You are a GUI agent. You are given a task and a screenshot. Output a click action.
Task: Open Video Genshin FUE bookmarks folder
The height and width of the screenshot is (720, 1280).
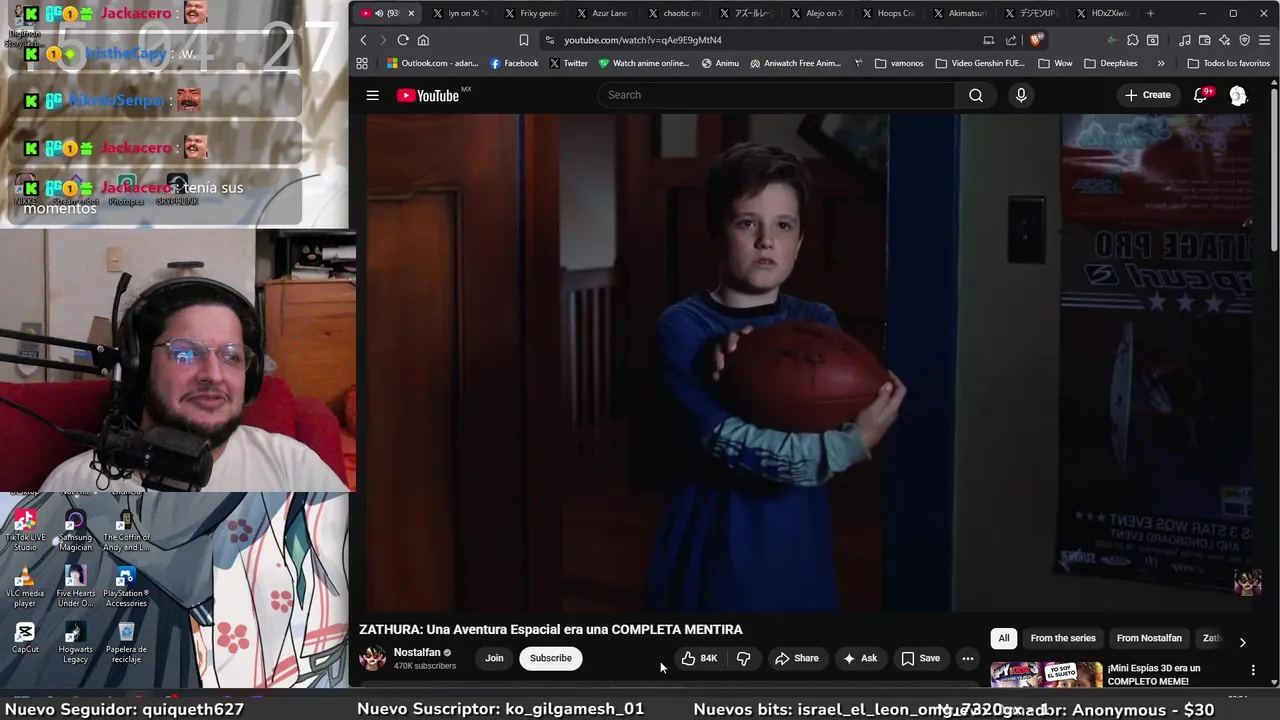click(x=980, y=63)
